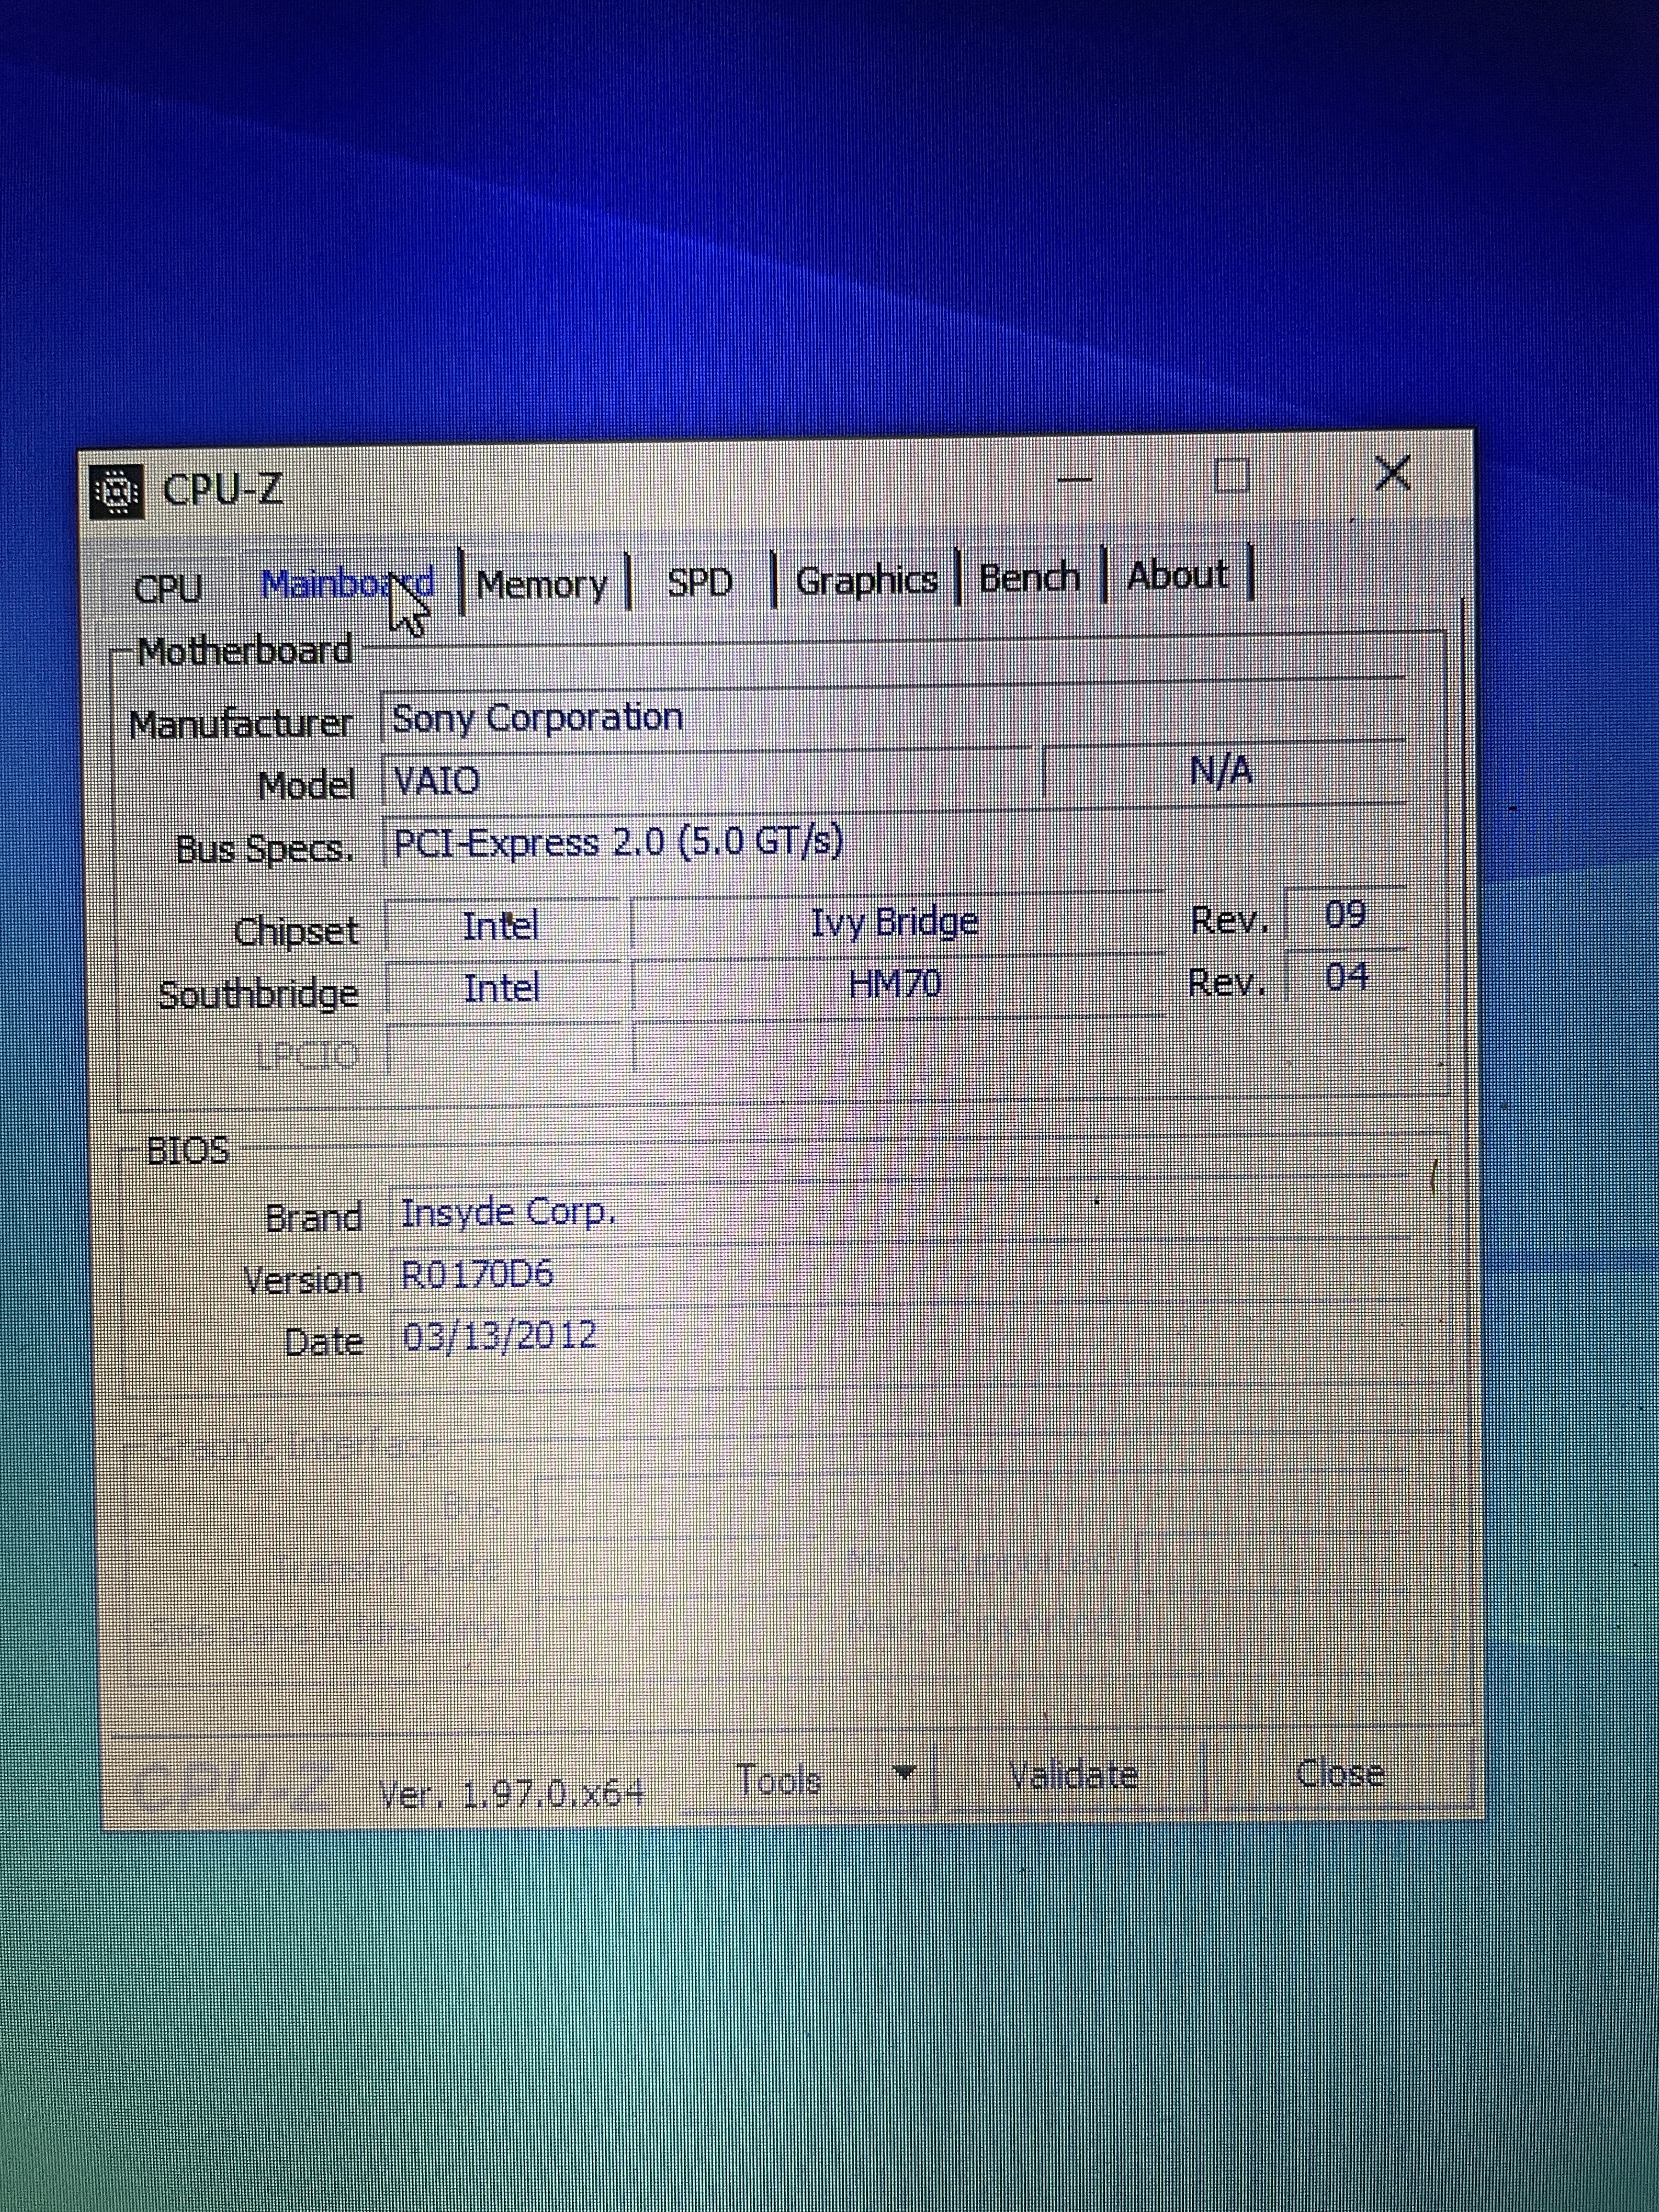Click the CPU-Z app icon in title bar
The width and height of the screenshot is (1659, 2212).
coord(116,492)
